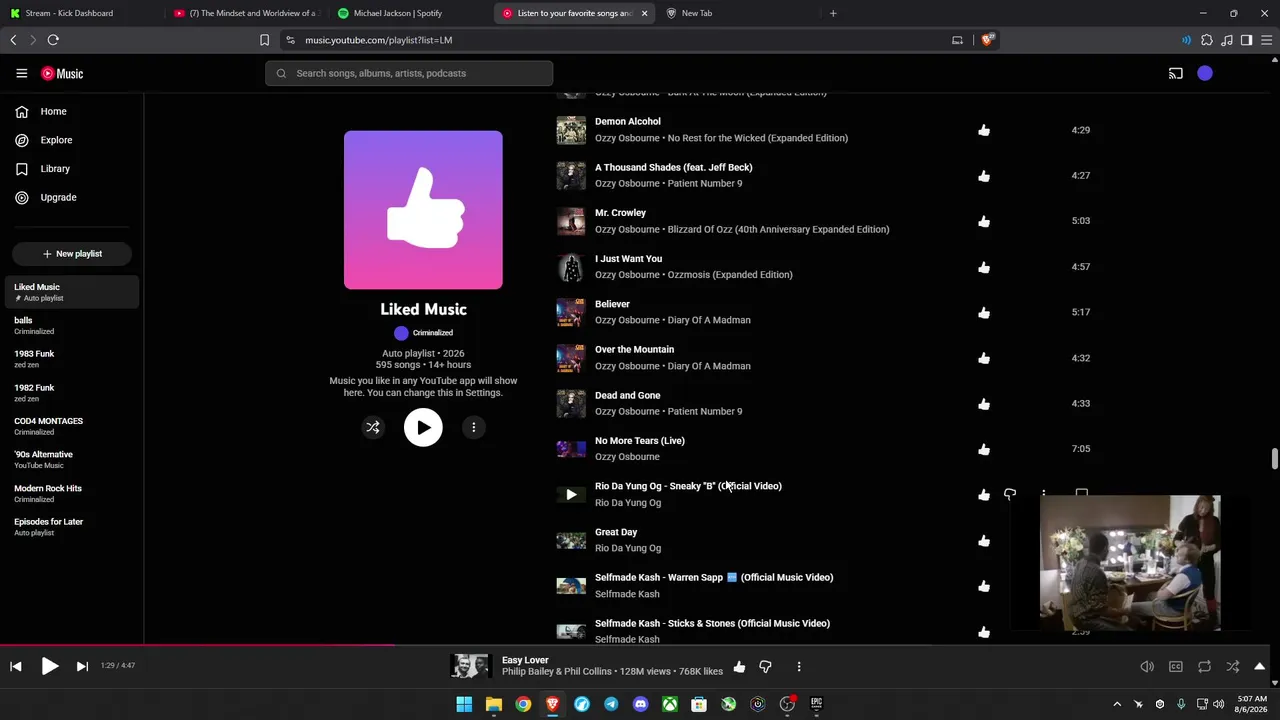
Task: Like the now-playing song Easy Lover
Action: coord(739,666)
